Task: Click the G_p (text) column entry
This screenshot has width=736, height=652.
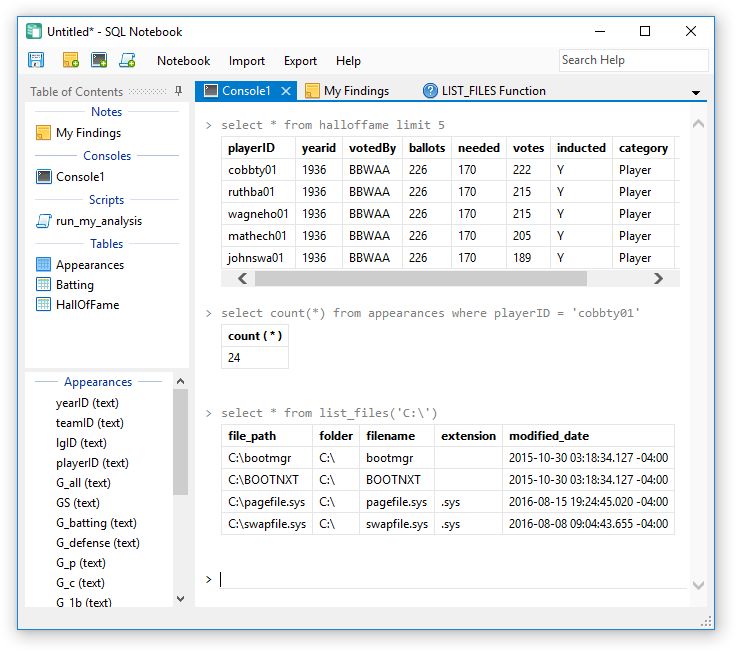Action: click(x=80, y=563)
